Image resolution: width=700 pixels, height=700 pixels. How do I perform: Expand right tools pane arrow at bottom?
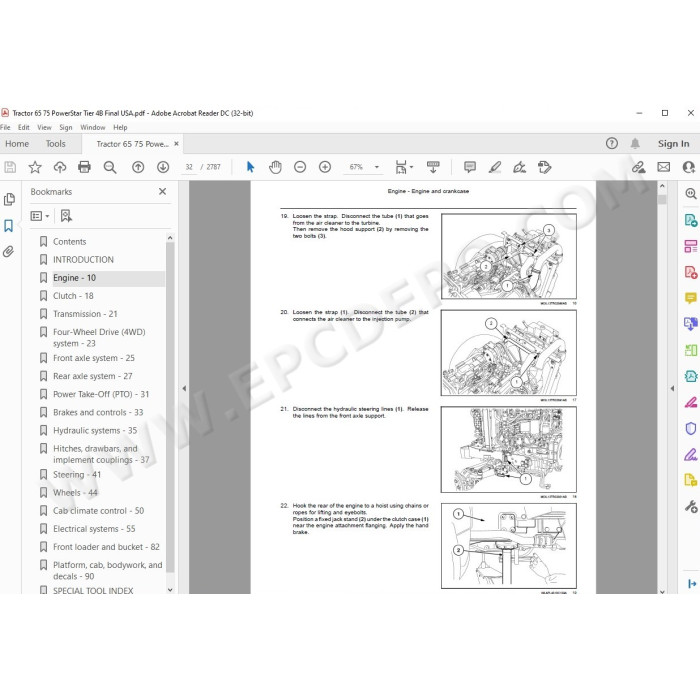(692, 584)
